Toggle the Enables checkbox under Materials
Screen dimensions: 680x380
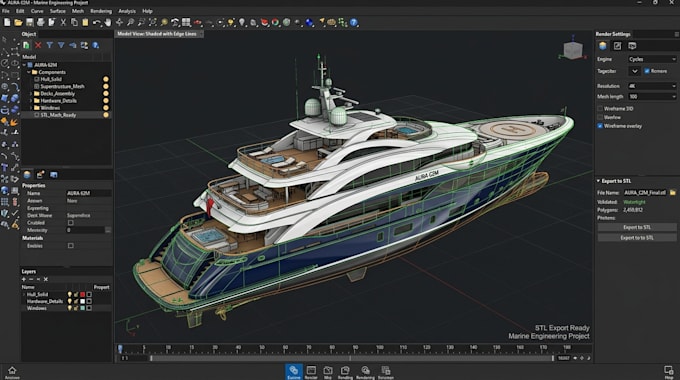(x=71, y=246)
